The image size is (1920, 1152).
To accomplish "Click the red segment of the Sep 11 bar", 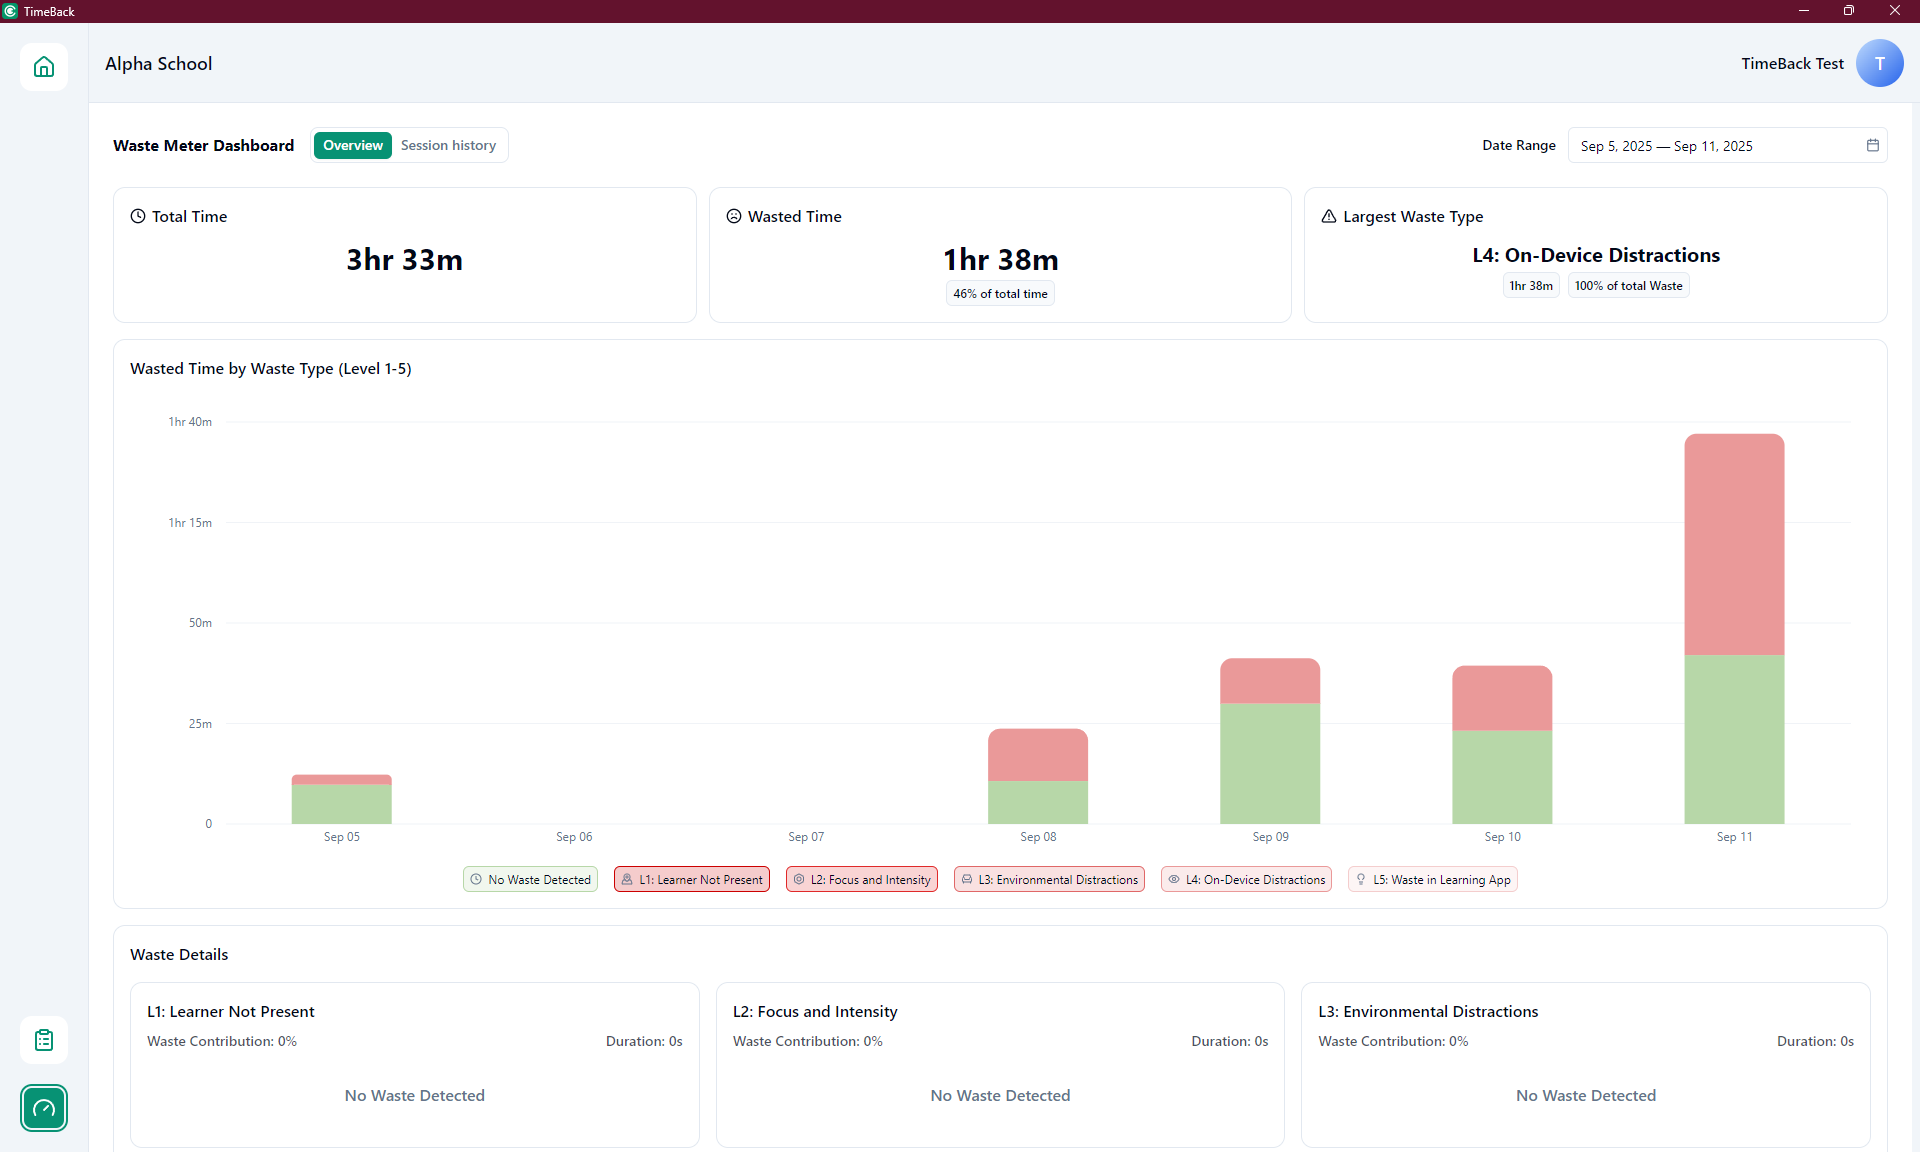I will 1734,545.
